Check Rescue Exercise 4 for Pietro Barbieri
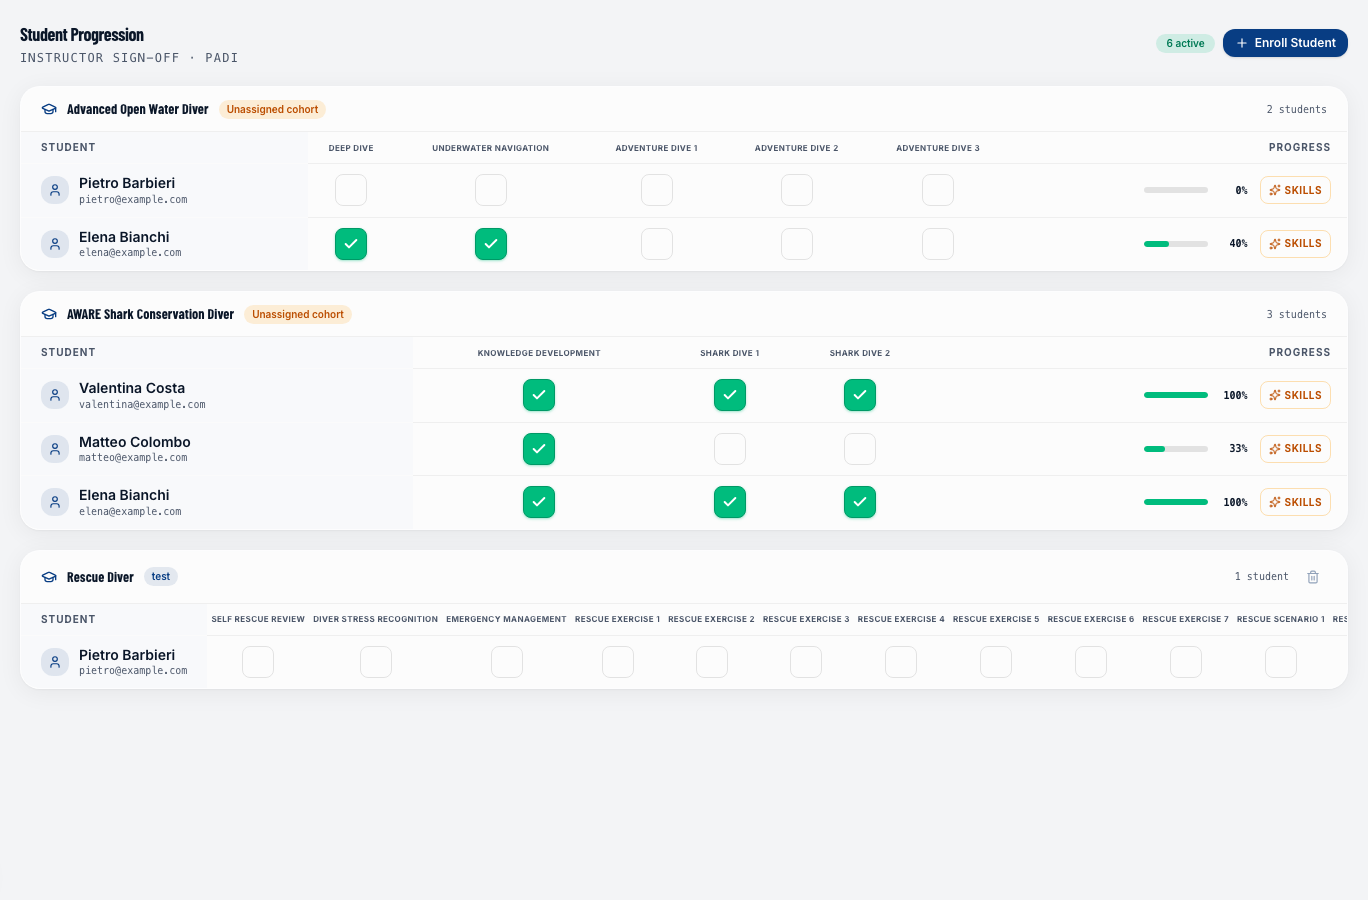The height and width of the screenshot is (900, 1368). click(x=901, y=662)
